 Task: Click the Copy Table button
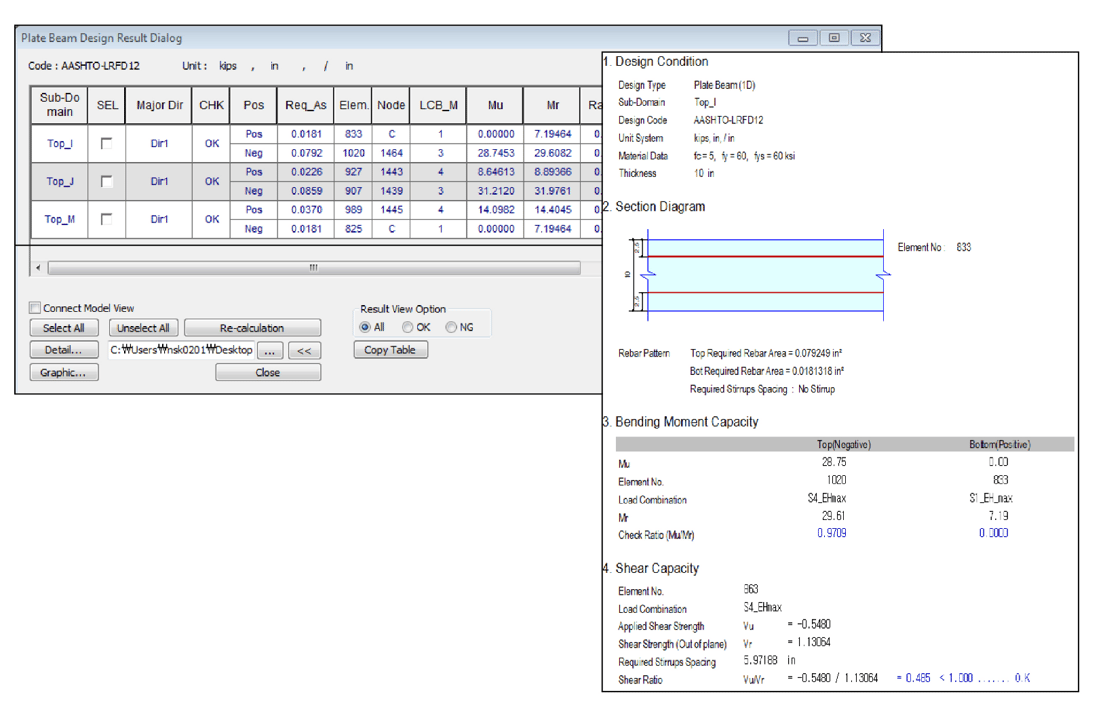pos(390,350)
